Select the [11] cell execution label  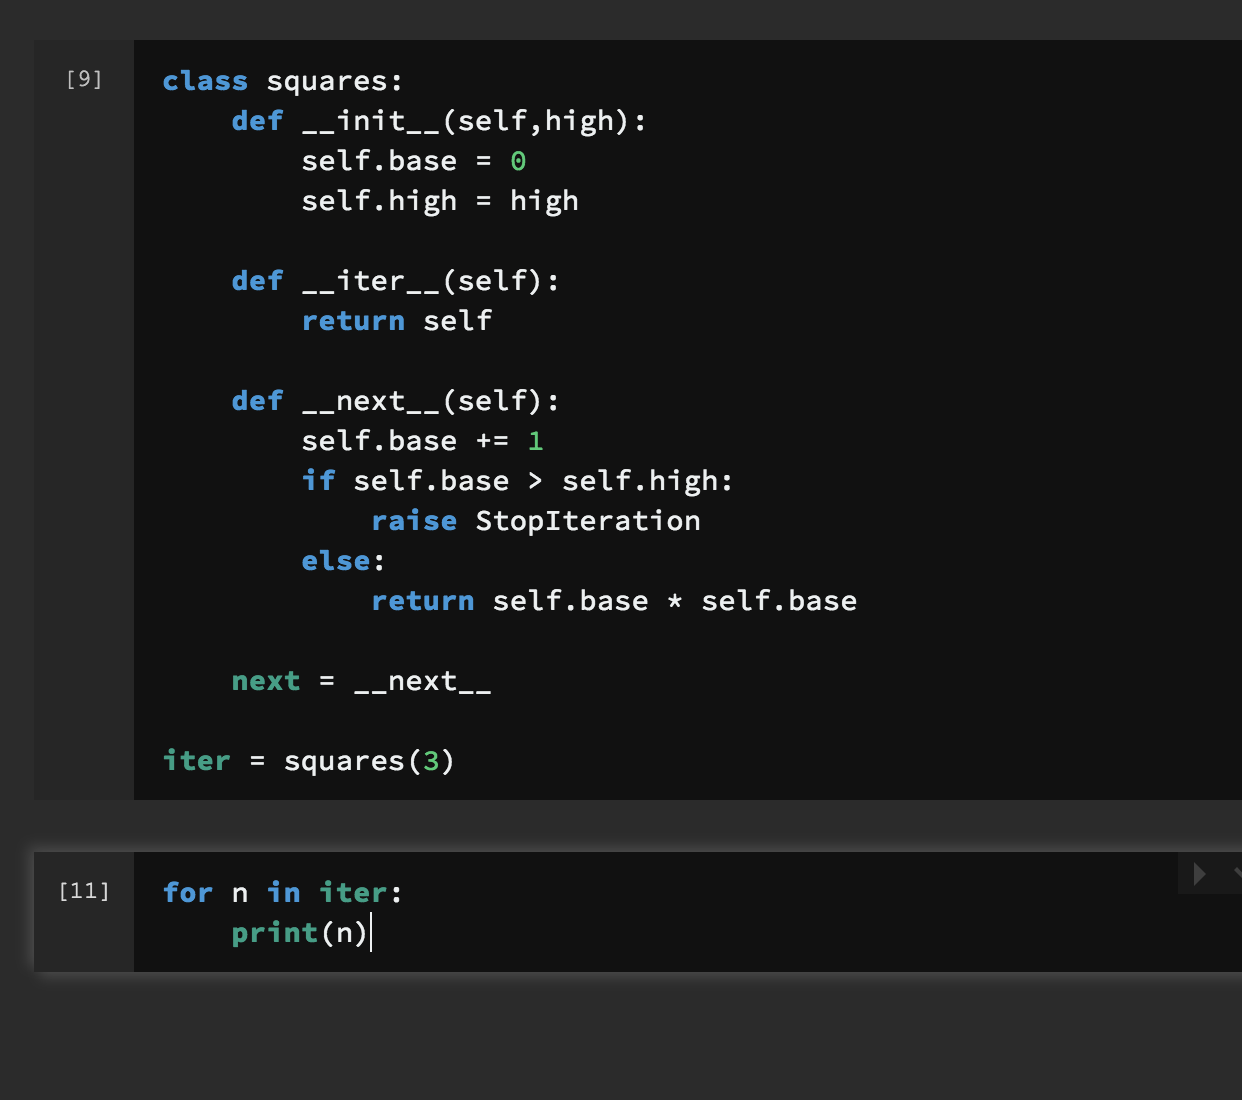tap(84, 891)
